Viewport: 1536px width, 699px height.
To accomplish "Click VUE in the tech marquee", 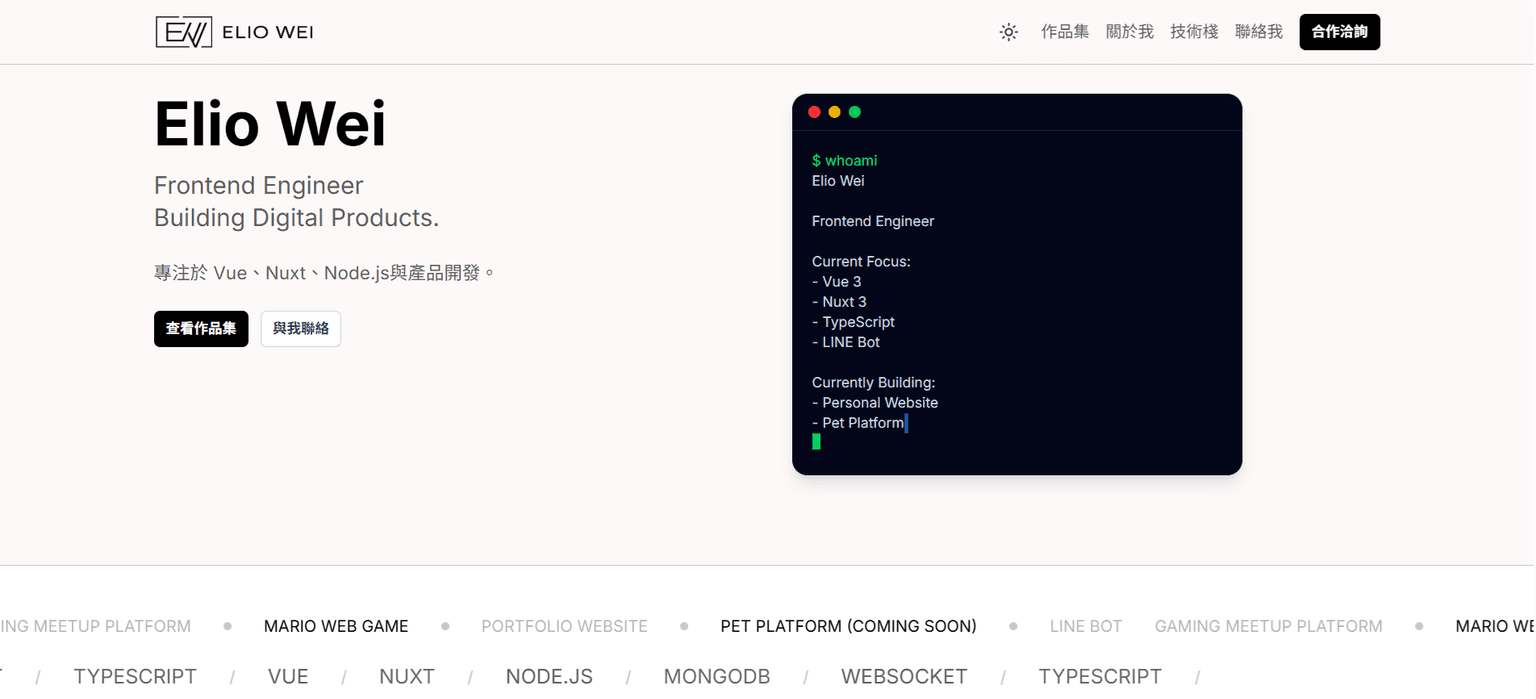I will [x=288, y=677].
